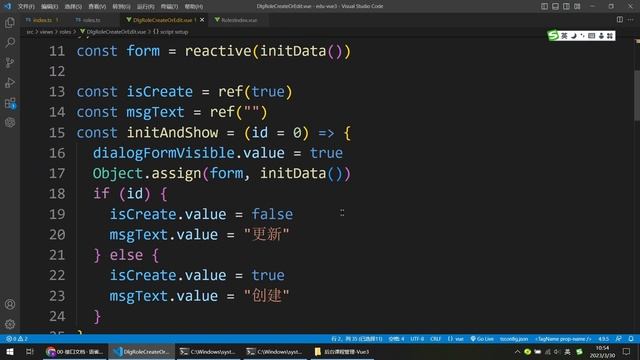640x360 pixels.
Task: Open the Accounts menu in activity bar
Action: [10, 304]
